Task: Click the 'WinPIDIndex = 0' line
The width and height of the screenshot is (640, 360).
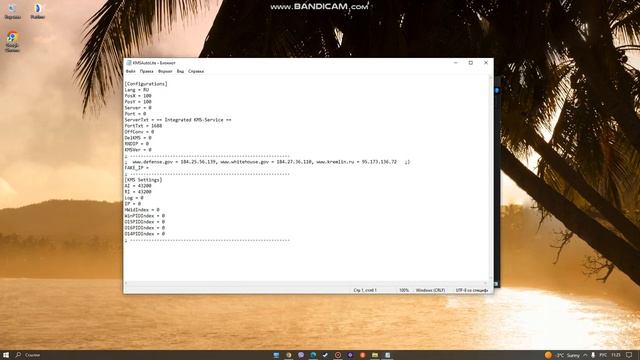Action: [x=144, y=216]
